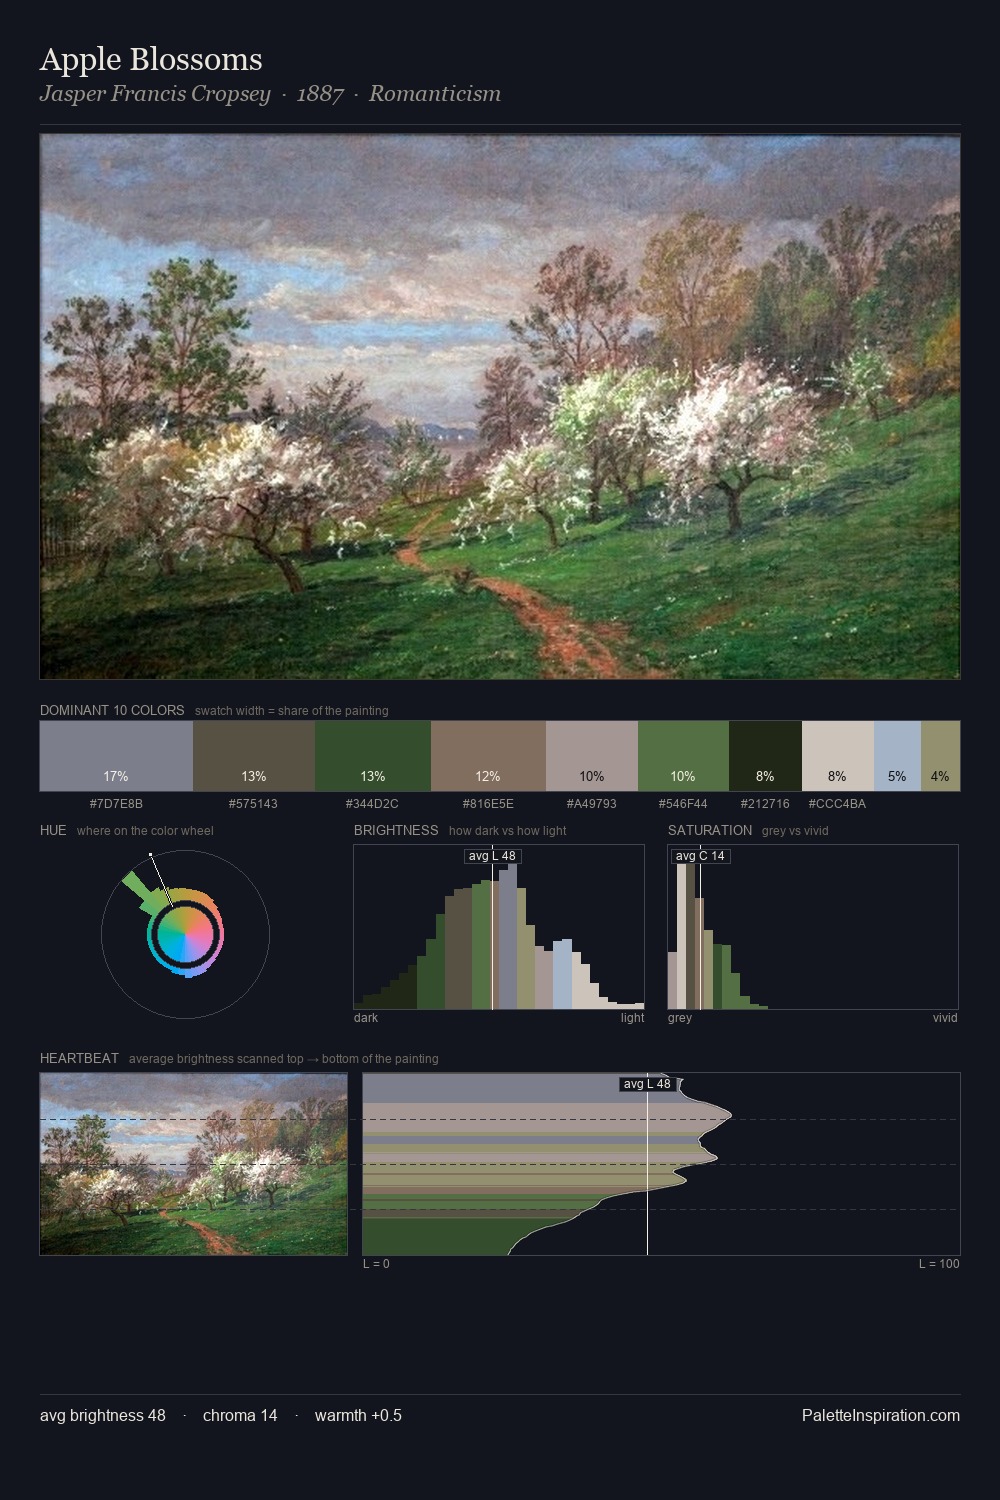
Task: Click the HEARTBEAT section heading
Action: pos(79,1058)
